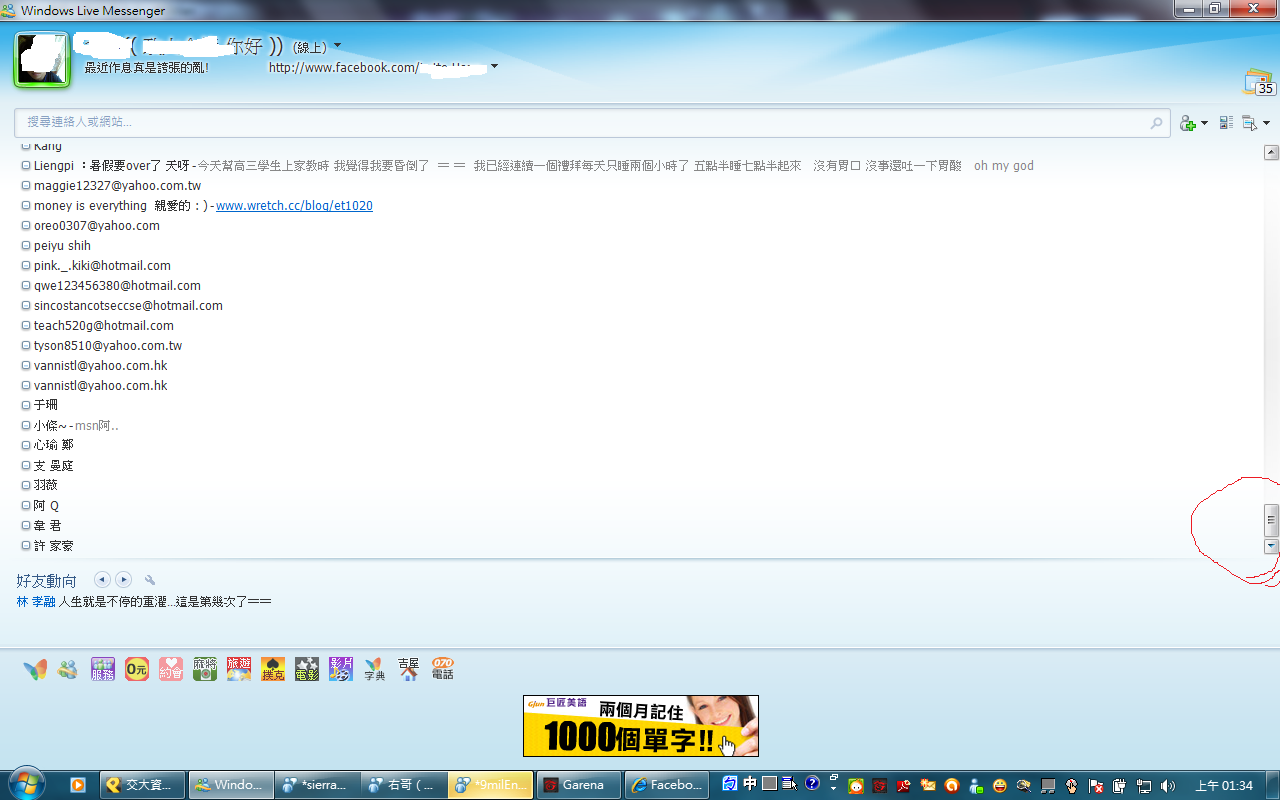The height and width of the screenshot is (800, 1280).
Task: Switch contact list layout view icon
Action: tap(1226, 123)
